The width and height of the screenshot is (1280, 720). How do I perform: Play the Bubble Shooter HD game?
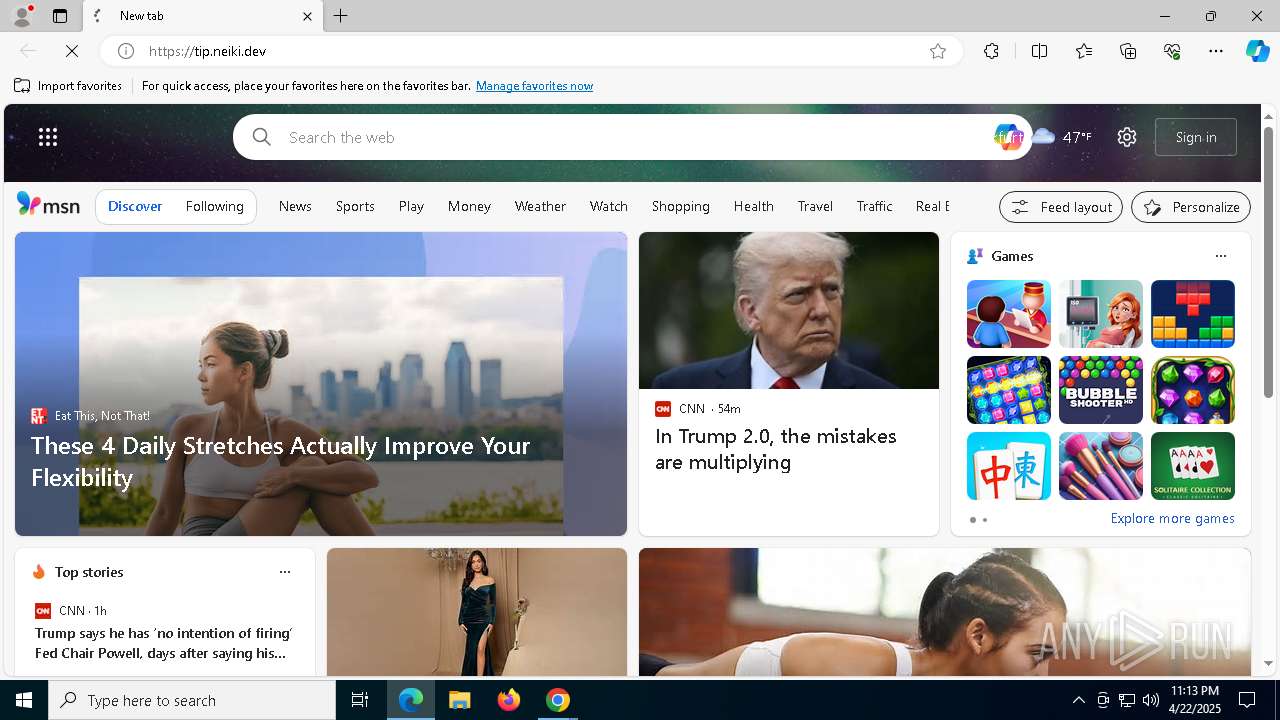(1101, 390)
